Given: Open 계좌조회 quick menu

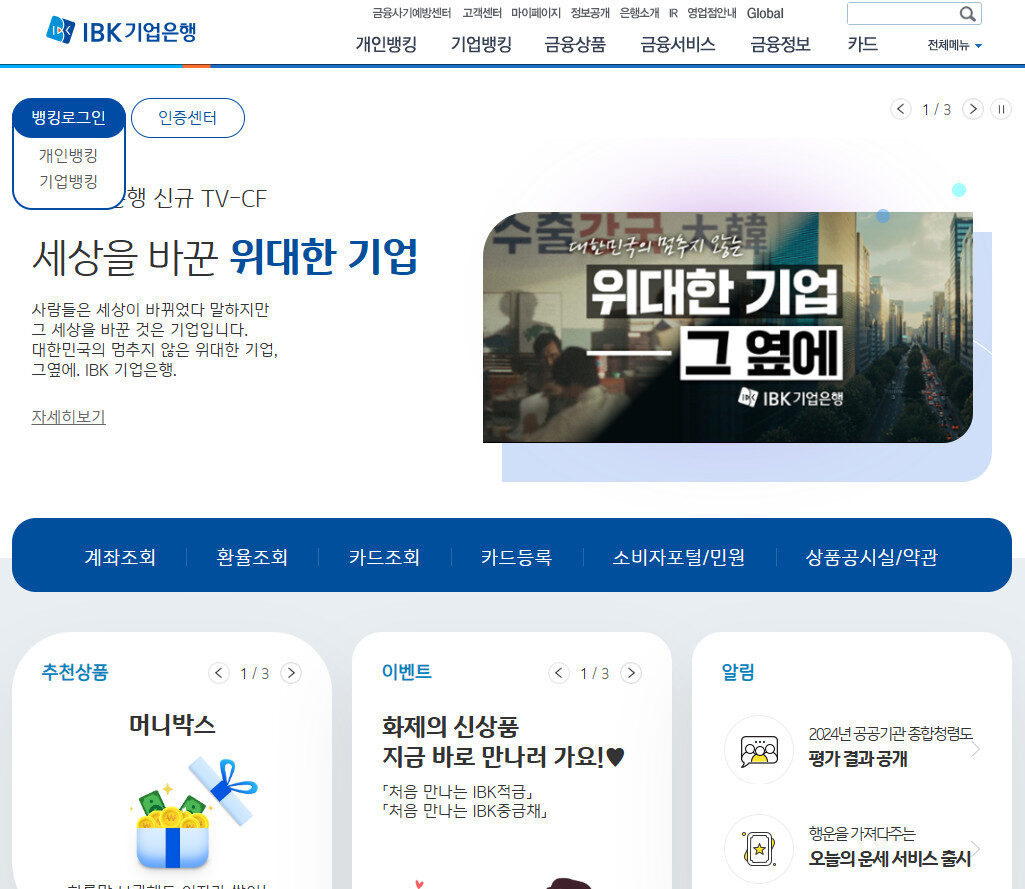Looking at the screenshot, I should (120, 557).
